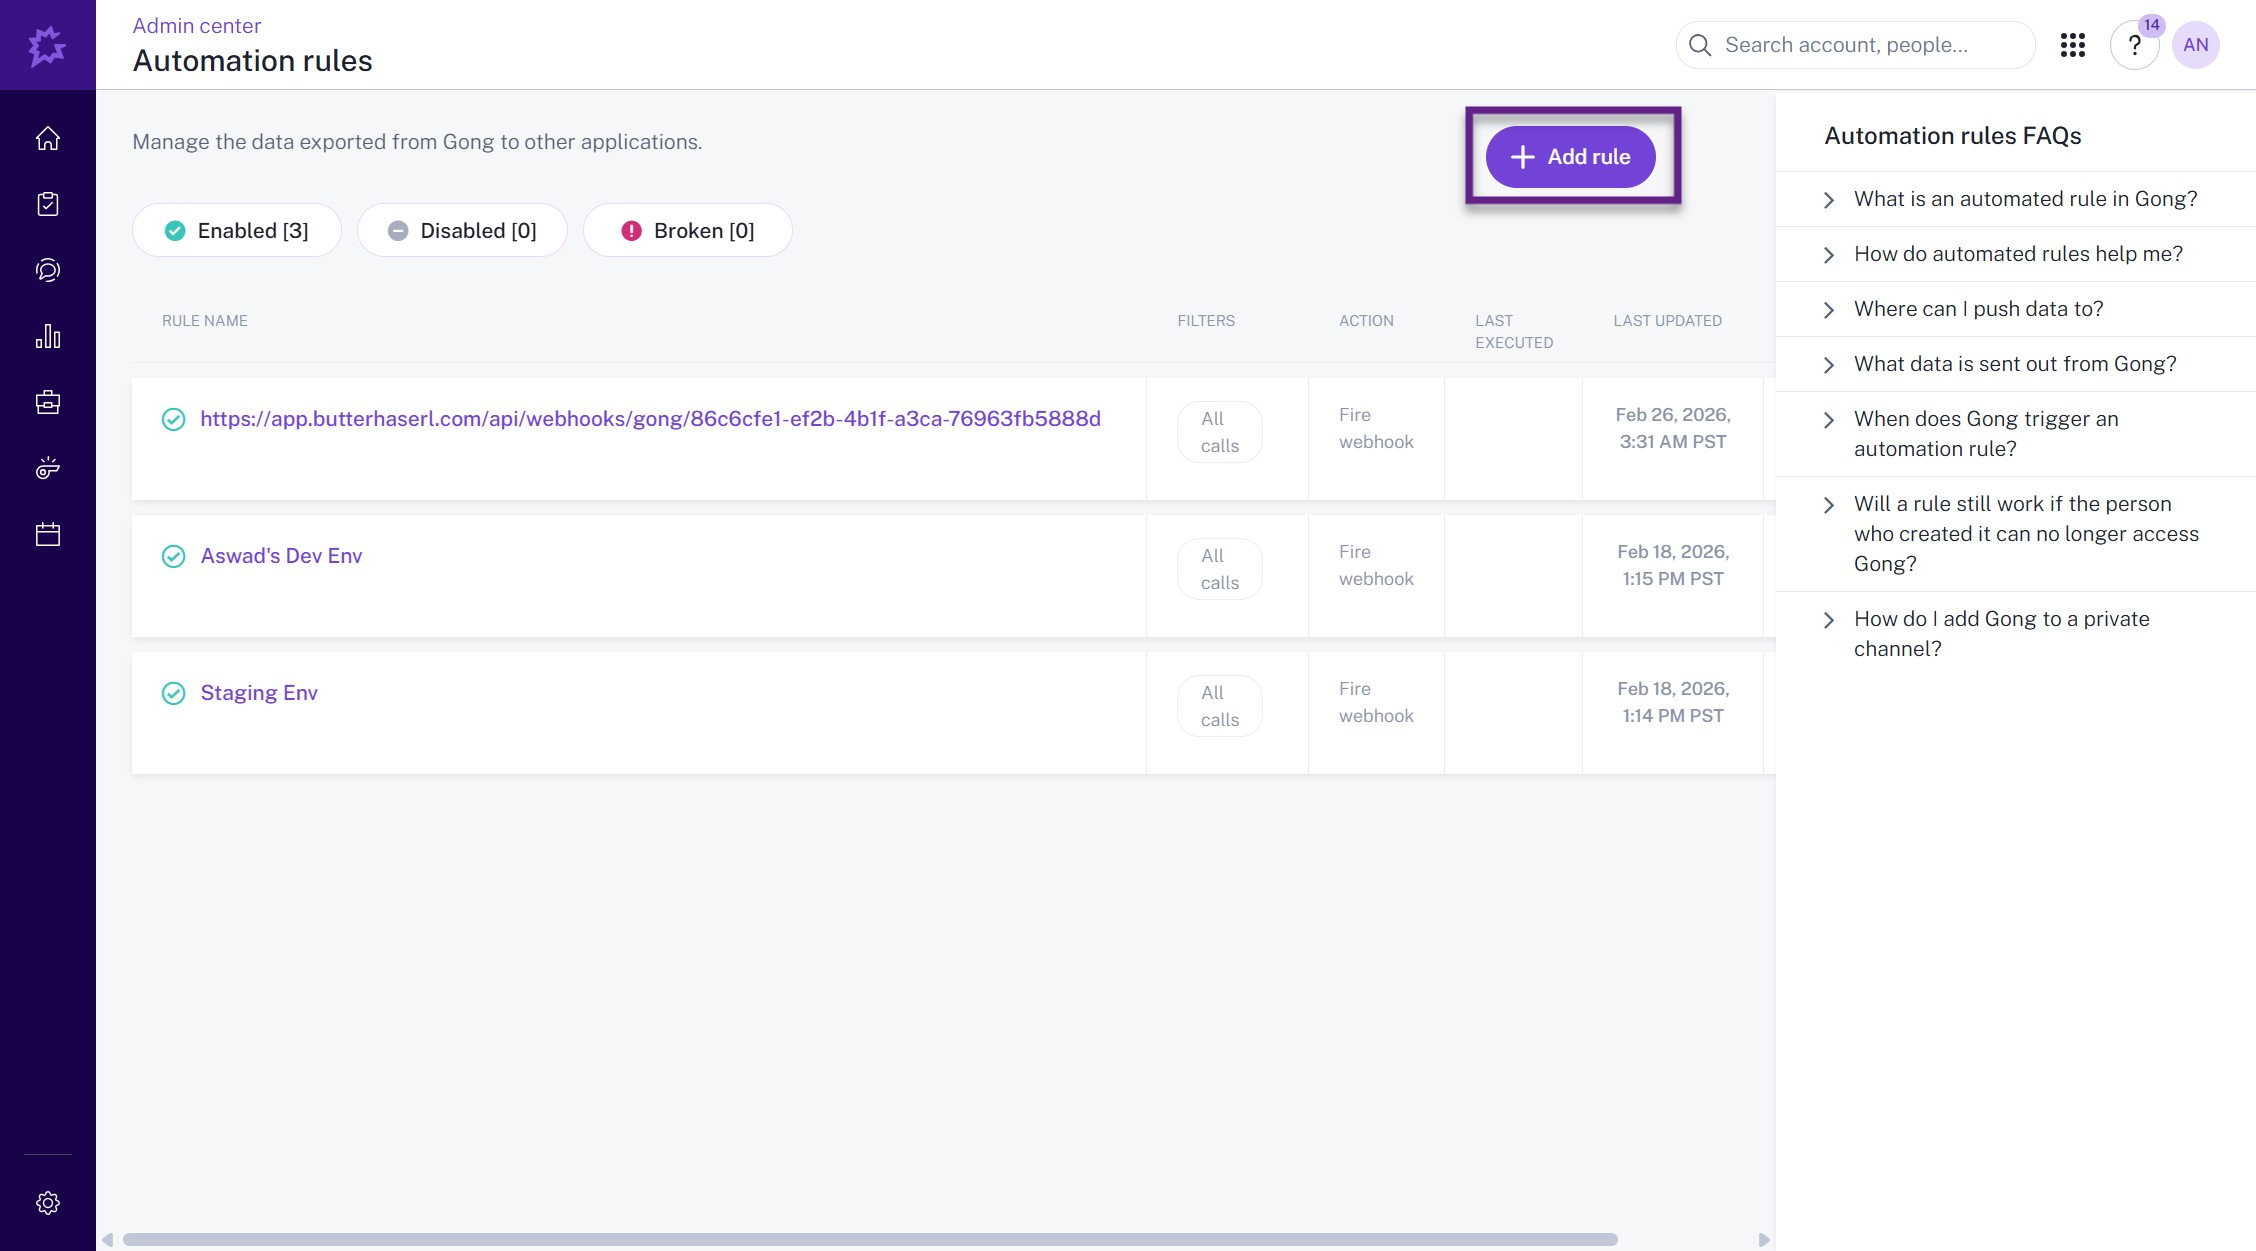Click the horizontal scrollbar at bottom
Screen dimensions: 2256x1251
870,1239
